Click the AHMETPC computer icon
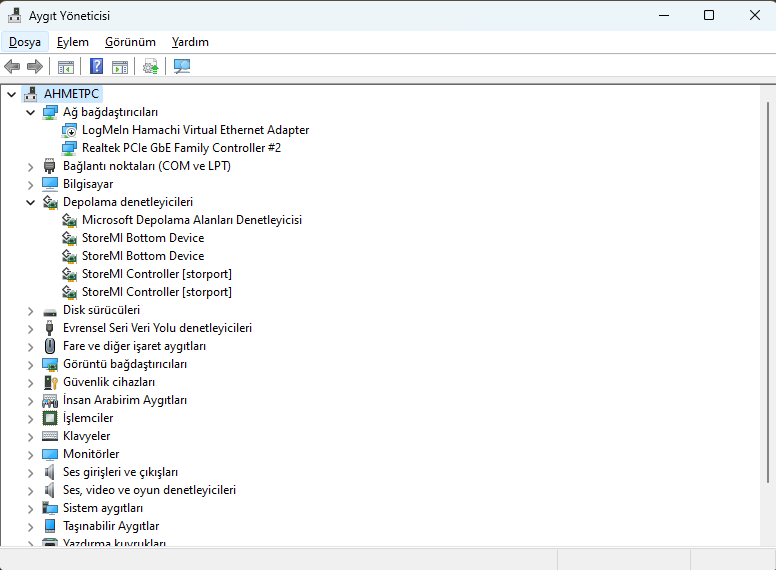Image resolution: width=776 pixels, height=570 pixels. 31,94
